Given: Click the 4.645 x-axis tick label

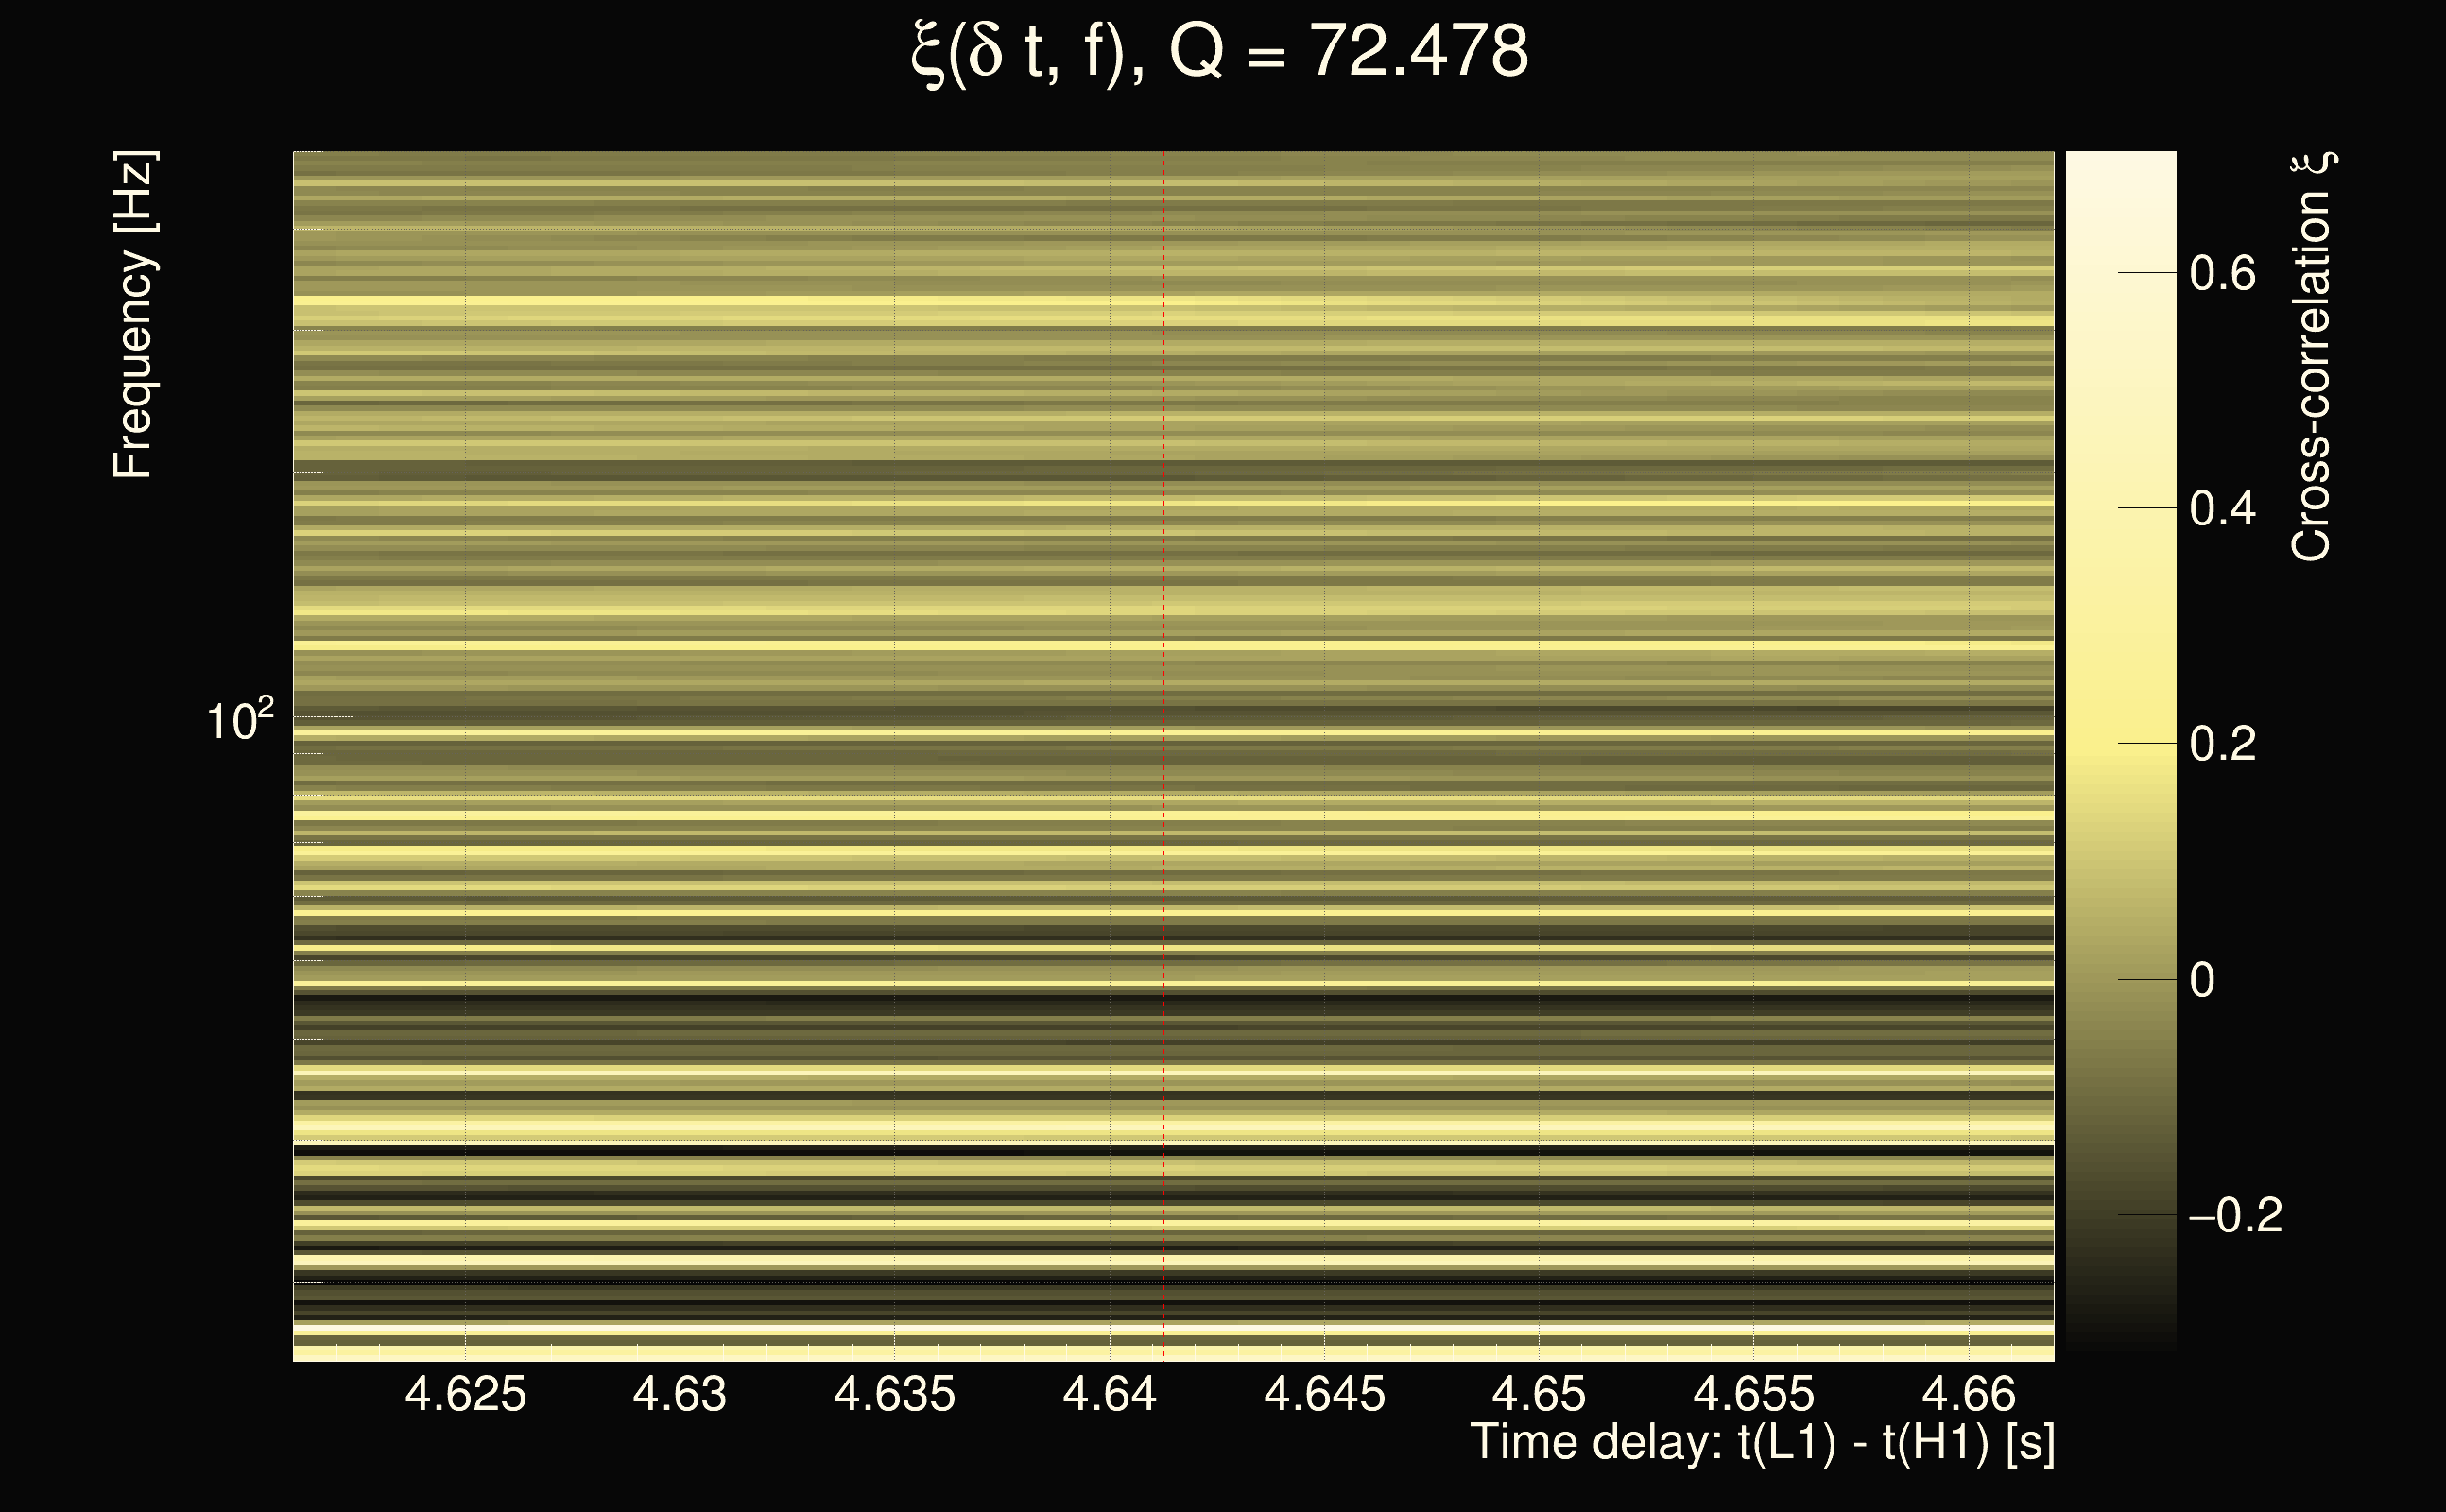Looking at the screenshot, I should [x=1324, y=1394].
